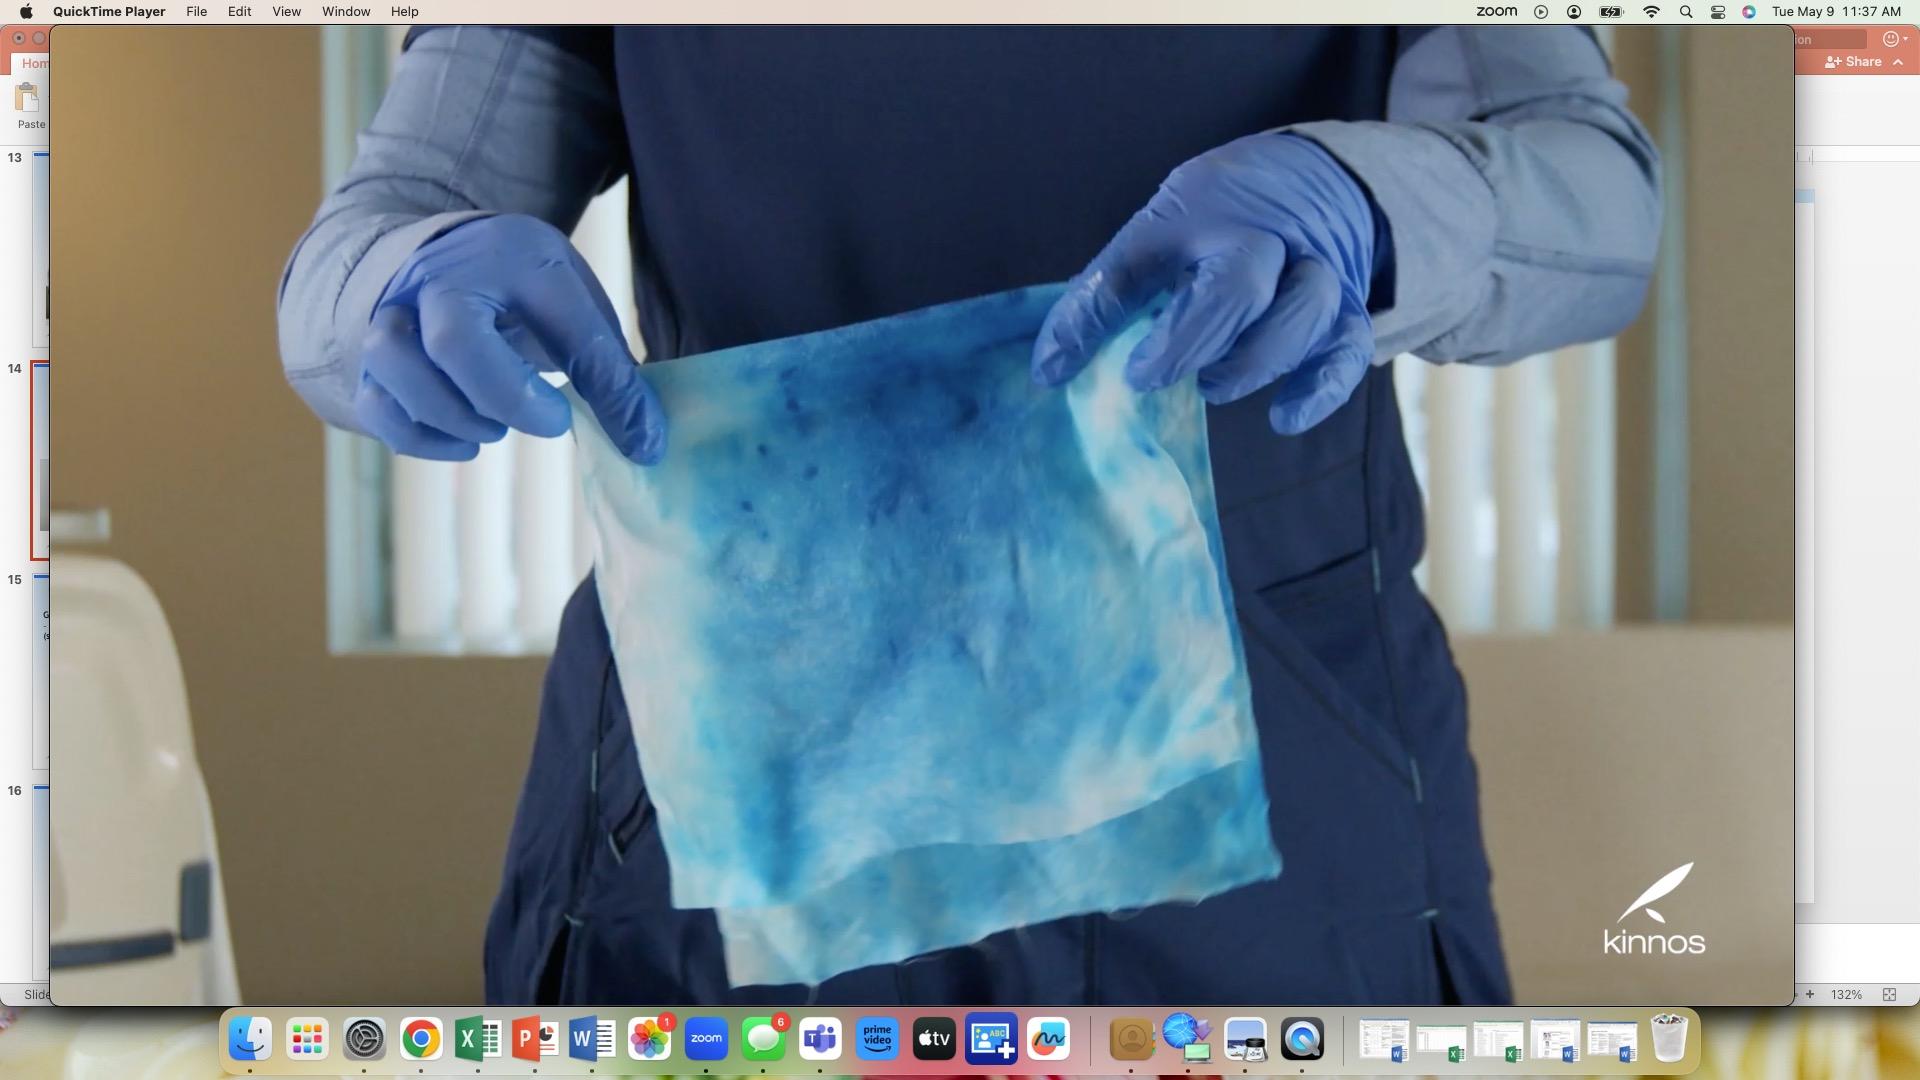
Task: Open the View menu in the menu bar
Action: [x=286, y=12]
